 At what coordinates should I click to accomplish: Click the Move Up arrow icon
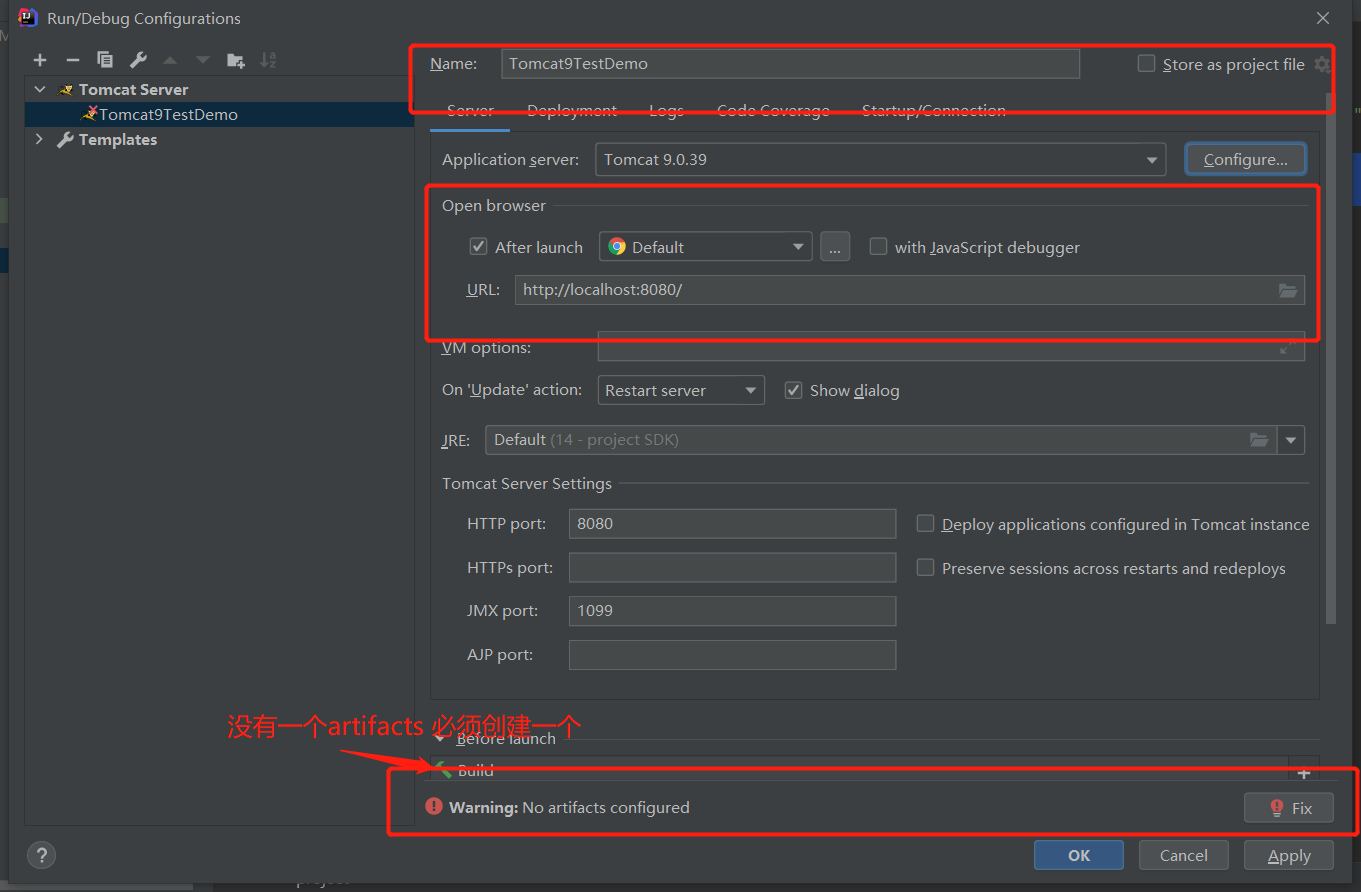170,61
